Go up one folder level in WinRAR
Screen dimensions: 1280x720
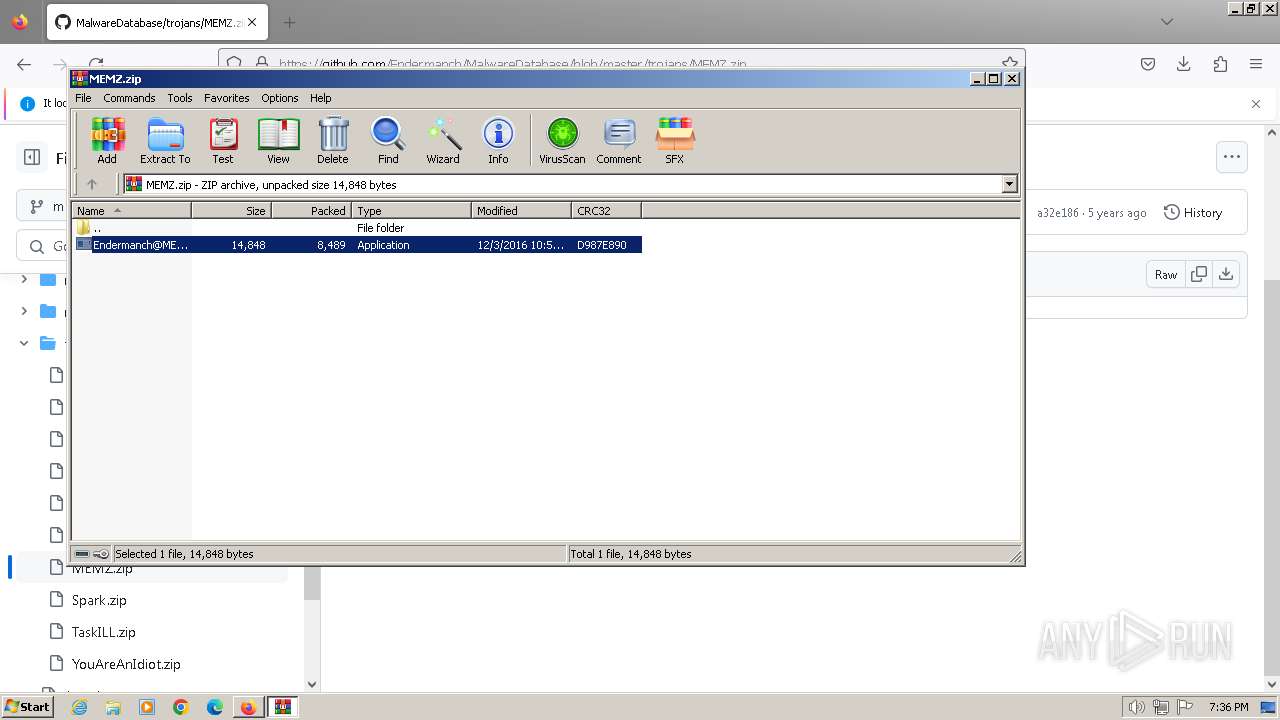pyautogui.click(x=92, y=184)
